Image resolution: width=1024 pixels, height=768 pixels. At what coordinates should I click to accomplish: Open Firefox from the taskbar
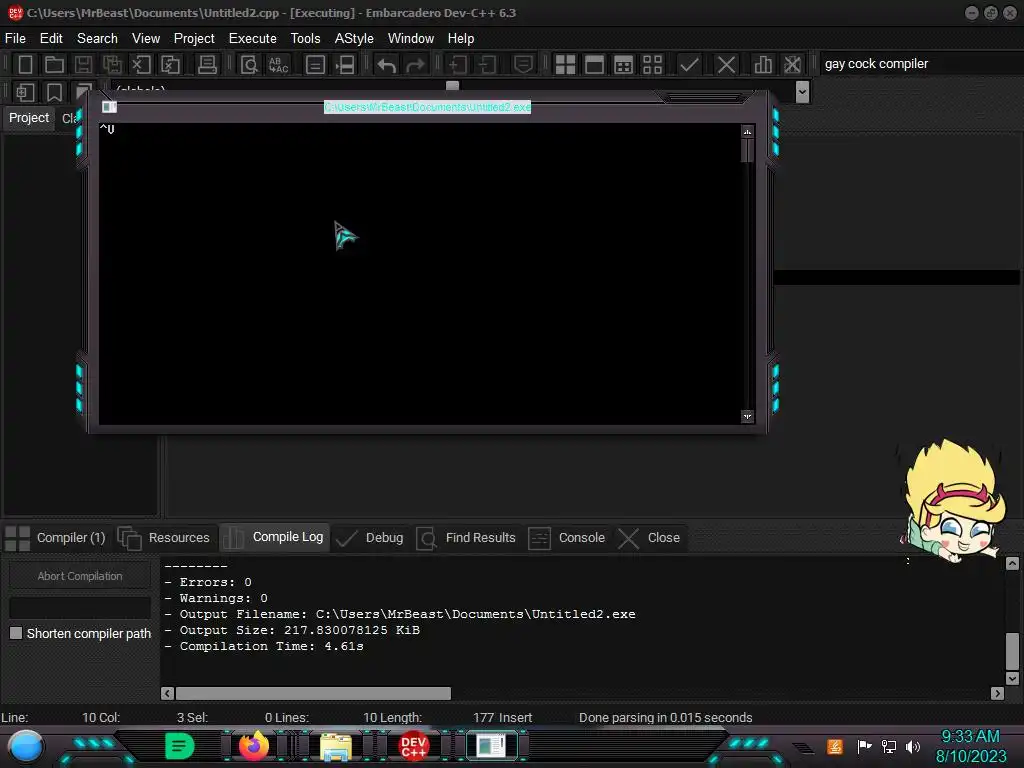(x=254, y=746)
